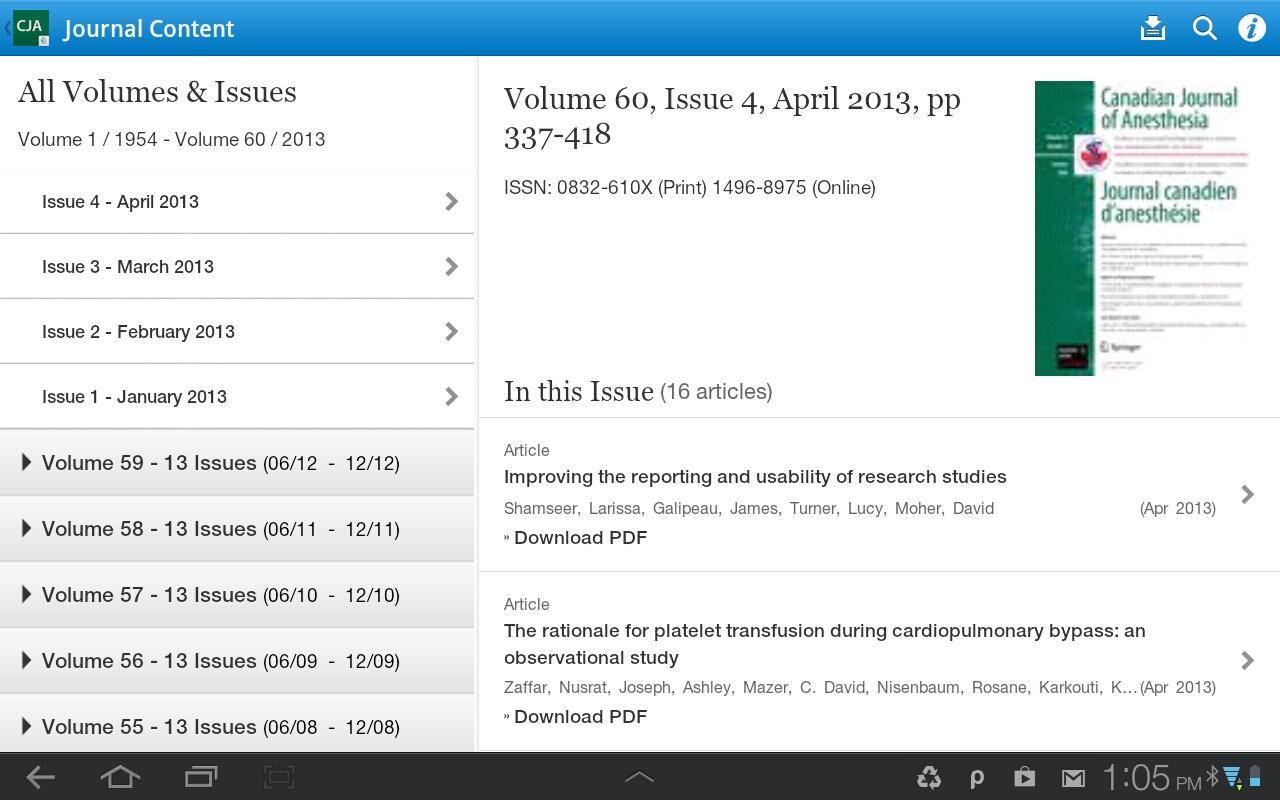Image resolution: width=1280 pixels, height=800 pixels.
Task: Click chevron on Issue 1 row
Action: (x=451, y=396)
